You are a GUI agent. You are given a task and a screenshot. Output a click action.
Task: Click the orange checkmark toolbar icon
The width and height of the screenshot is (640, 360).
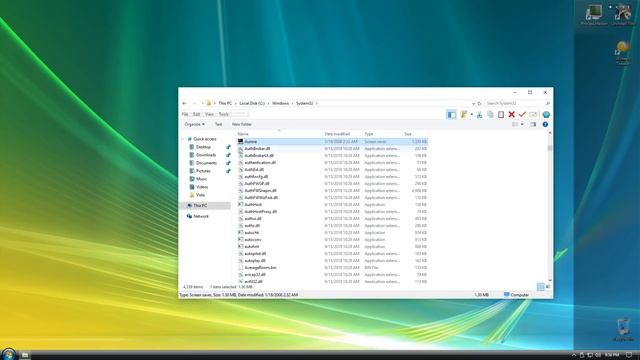[522, 115]
